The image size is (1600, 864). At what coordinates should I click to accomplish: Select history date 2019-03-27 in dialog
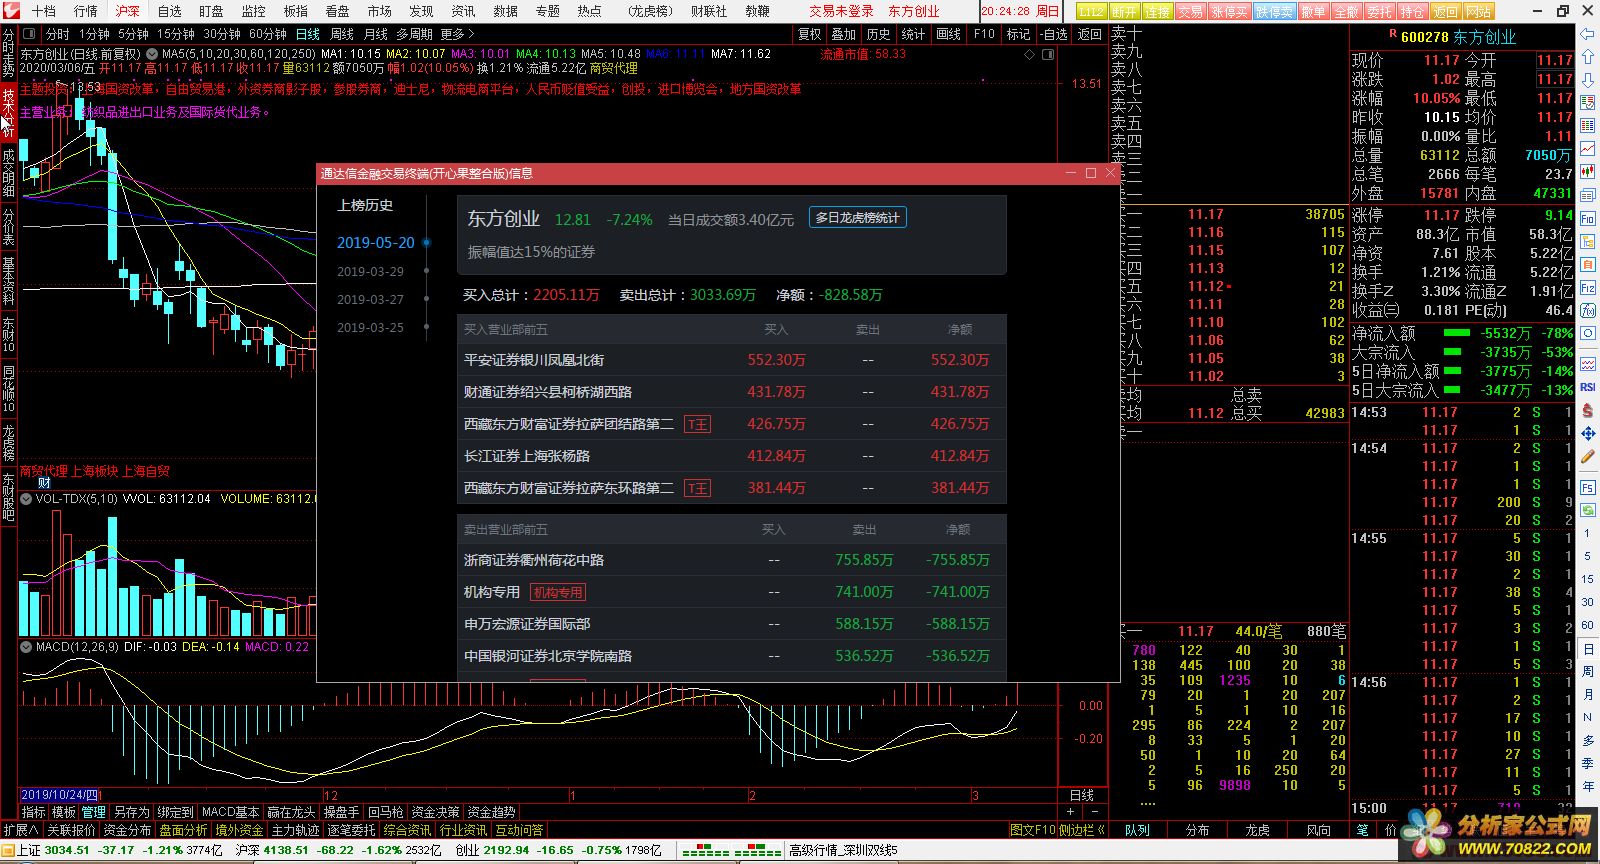click(x=370, y=299)
